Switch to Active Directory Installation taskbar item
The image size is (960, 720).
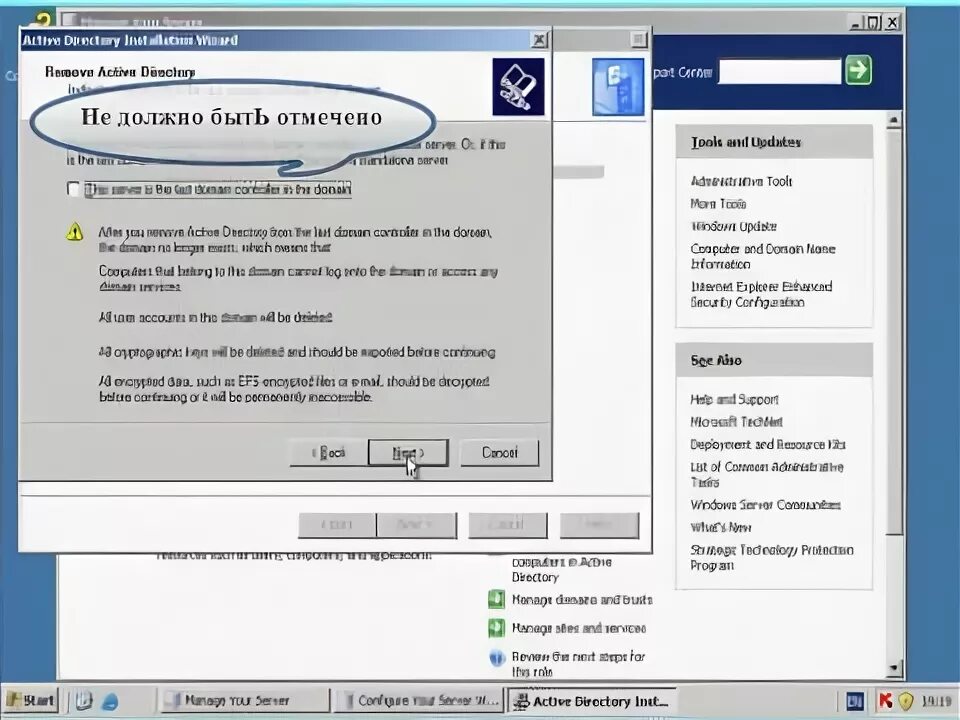(x=591, y=701)
